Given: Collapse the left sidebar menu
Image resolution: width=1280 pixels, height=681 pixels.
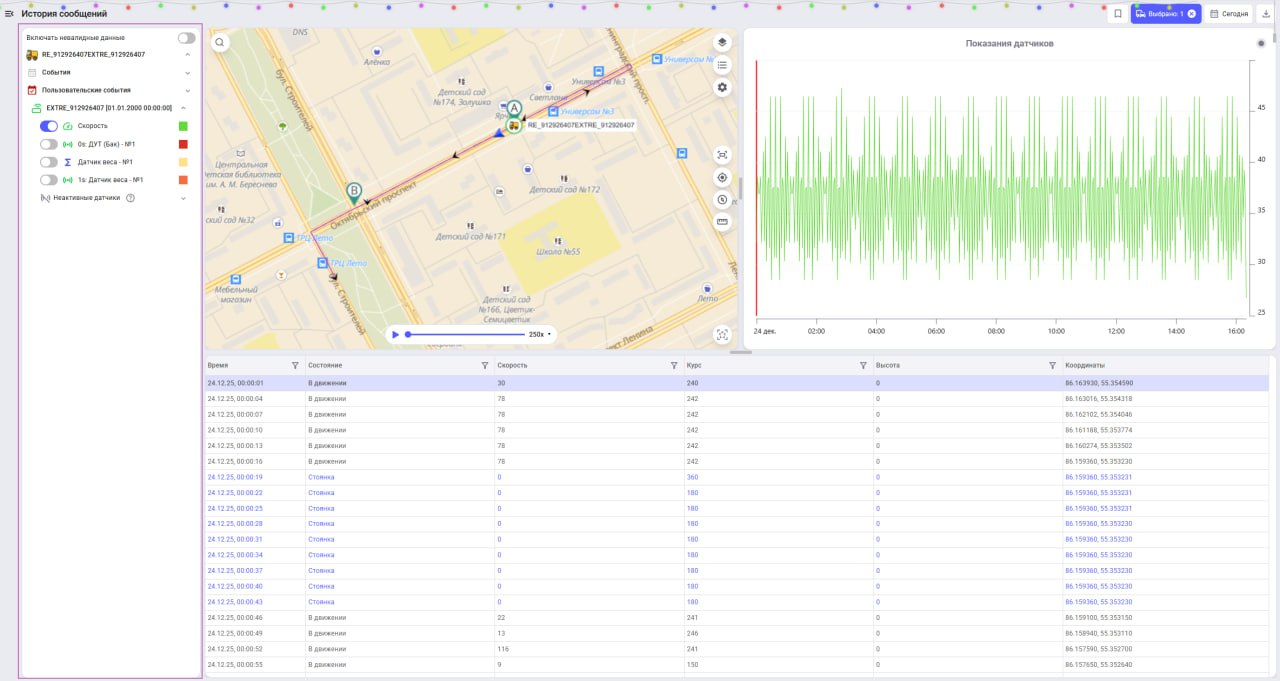Looking at the screenshot, I should (9, 14).
